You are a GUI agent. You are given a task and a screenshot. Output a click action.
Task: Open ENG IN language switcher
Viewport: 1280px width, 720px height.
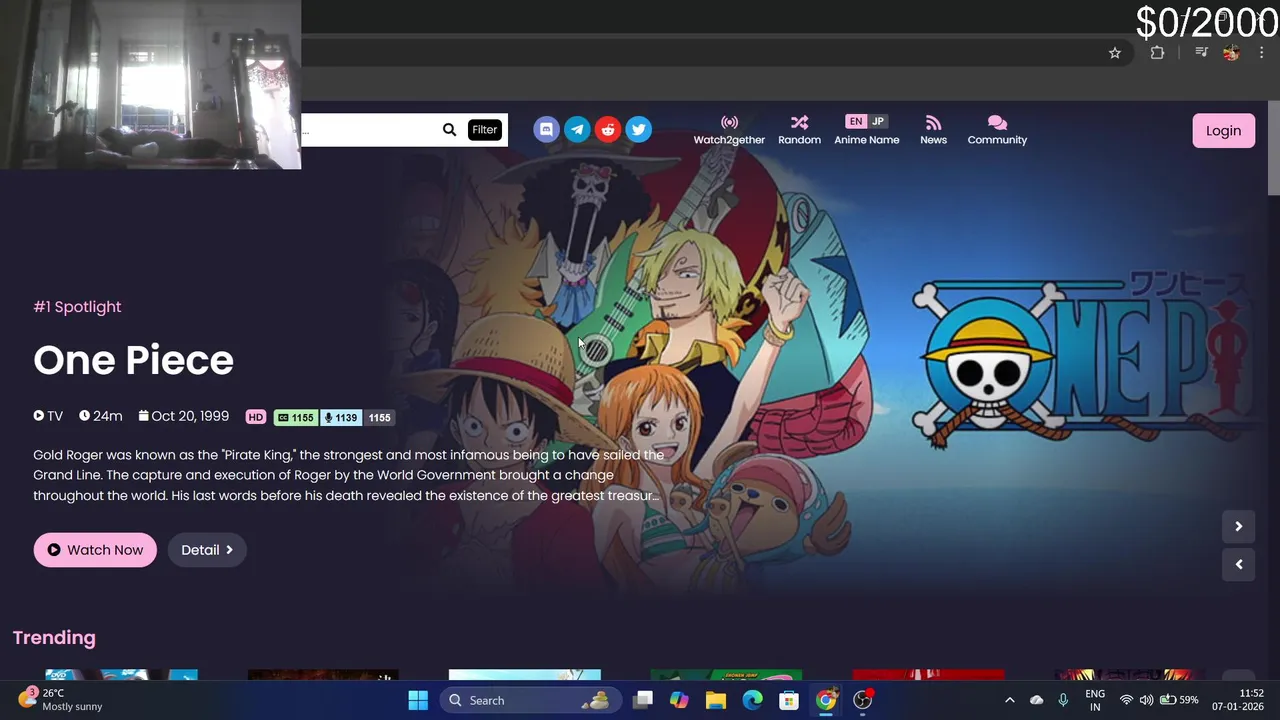click(x=1095, y=700)
